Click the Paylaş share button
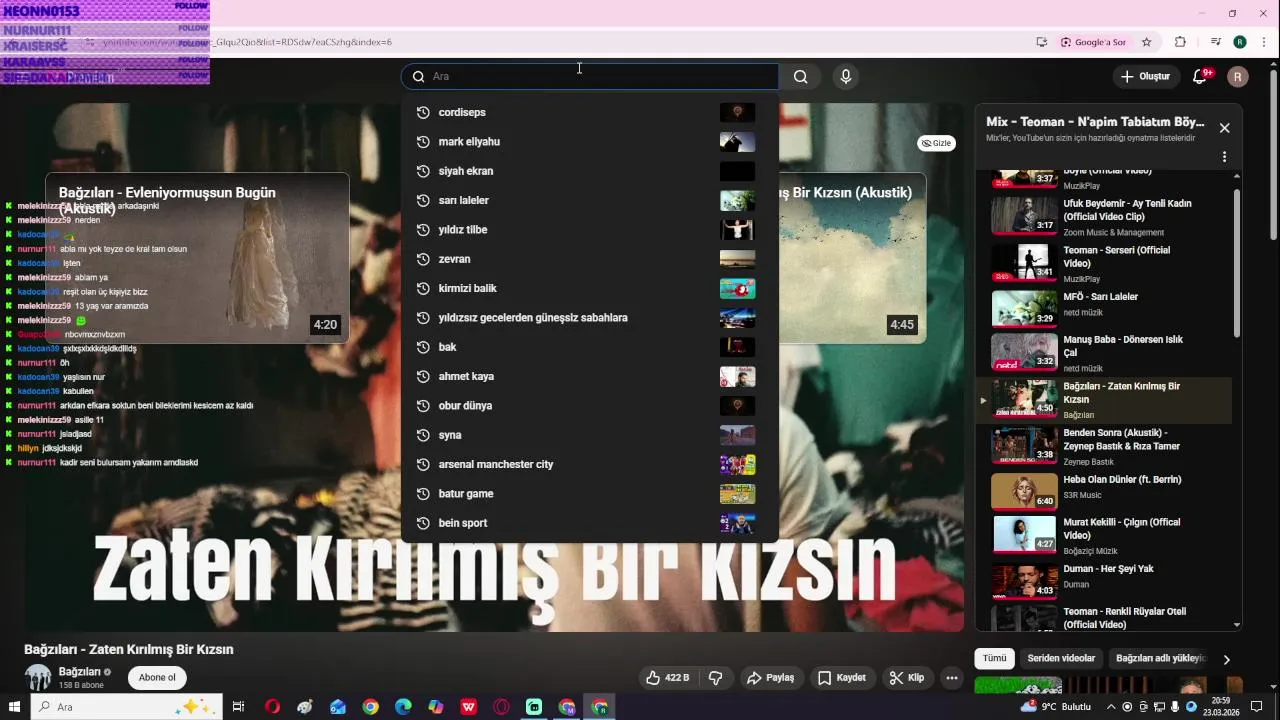The image size is (1280, 720). pos(770,678)
